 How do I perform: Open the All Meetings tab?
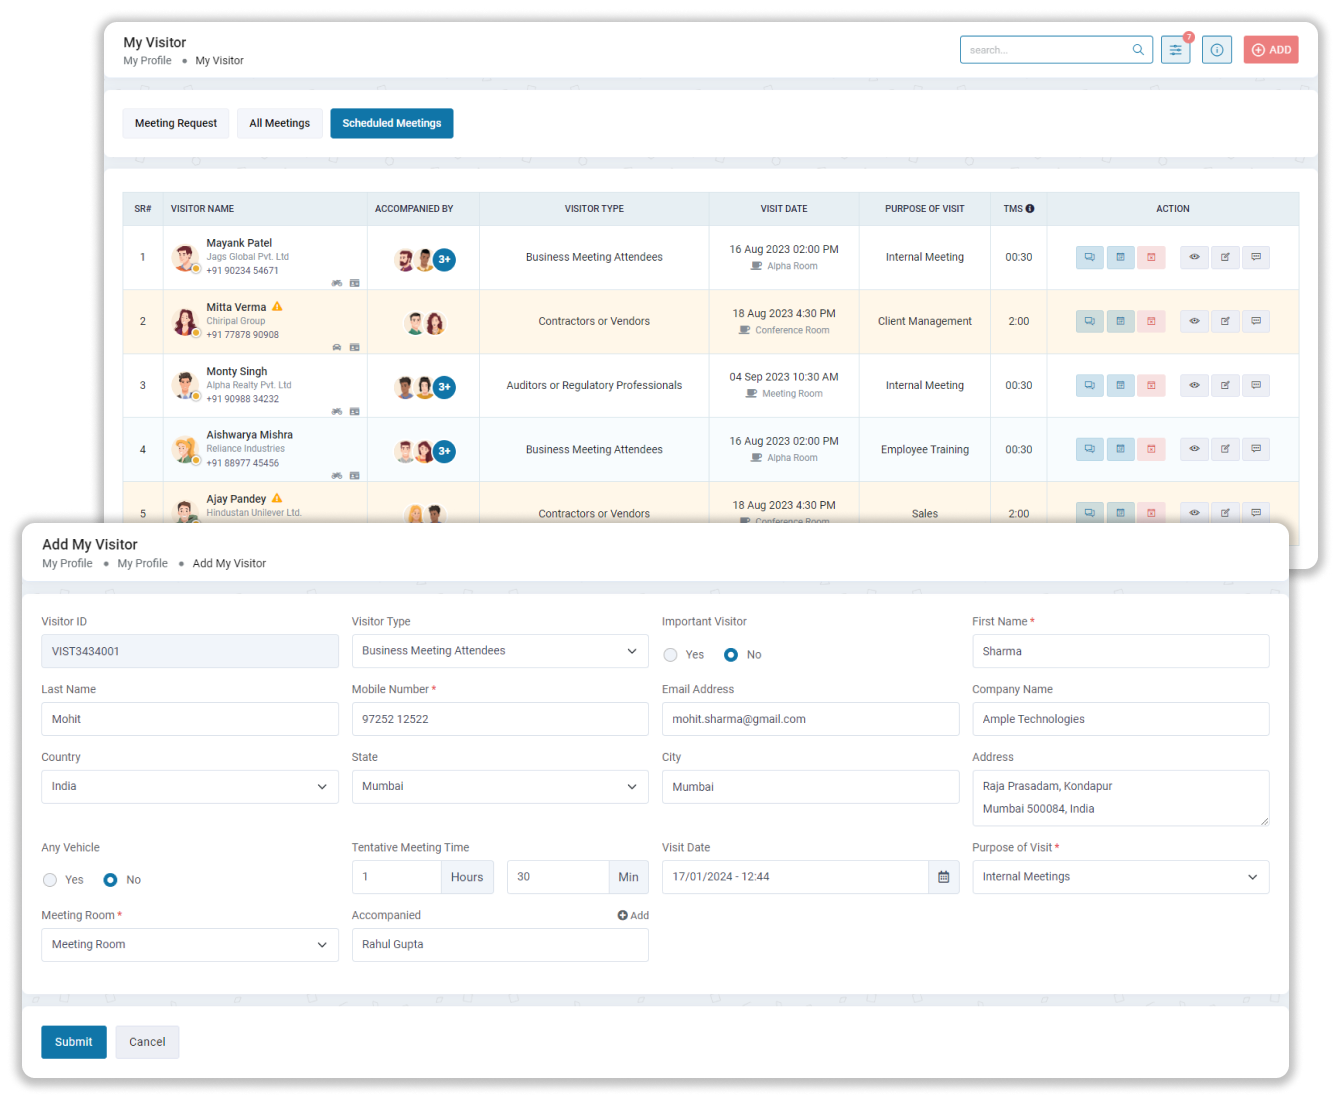click(279, 123)
